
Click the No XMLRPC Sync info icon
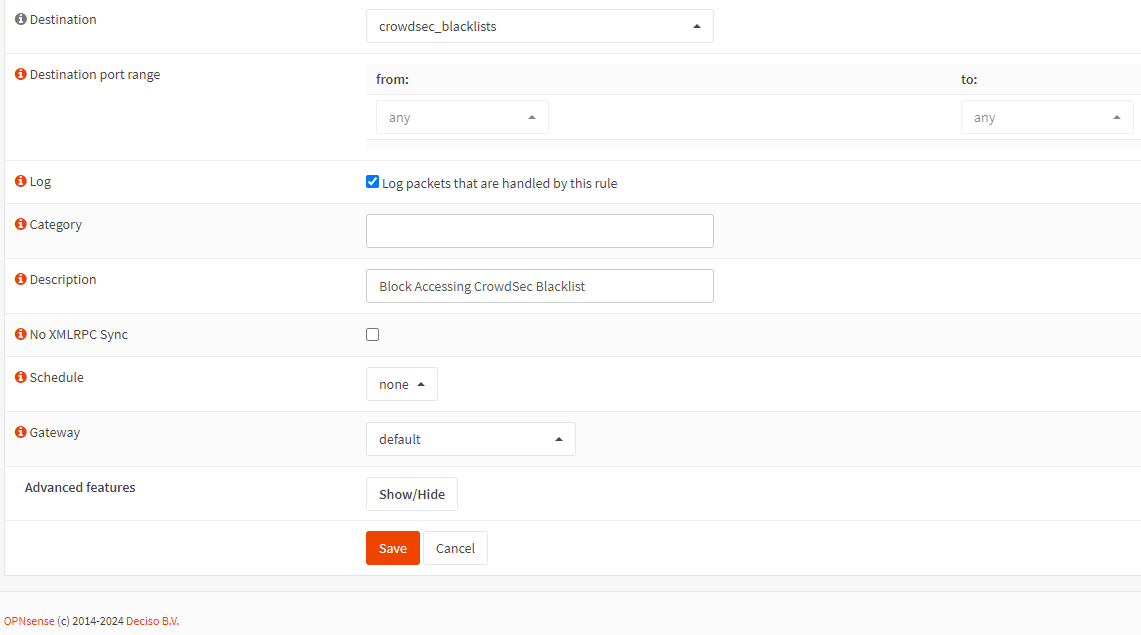coord(18,334)
